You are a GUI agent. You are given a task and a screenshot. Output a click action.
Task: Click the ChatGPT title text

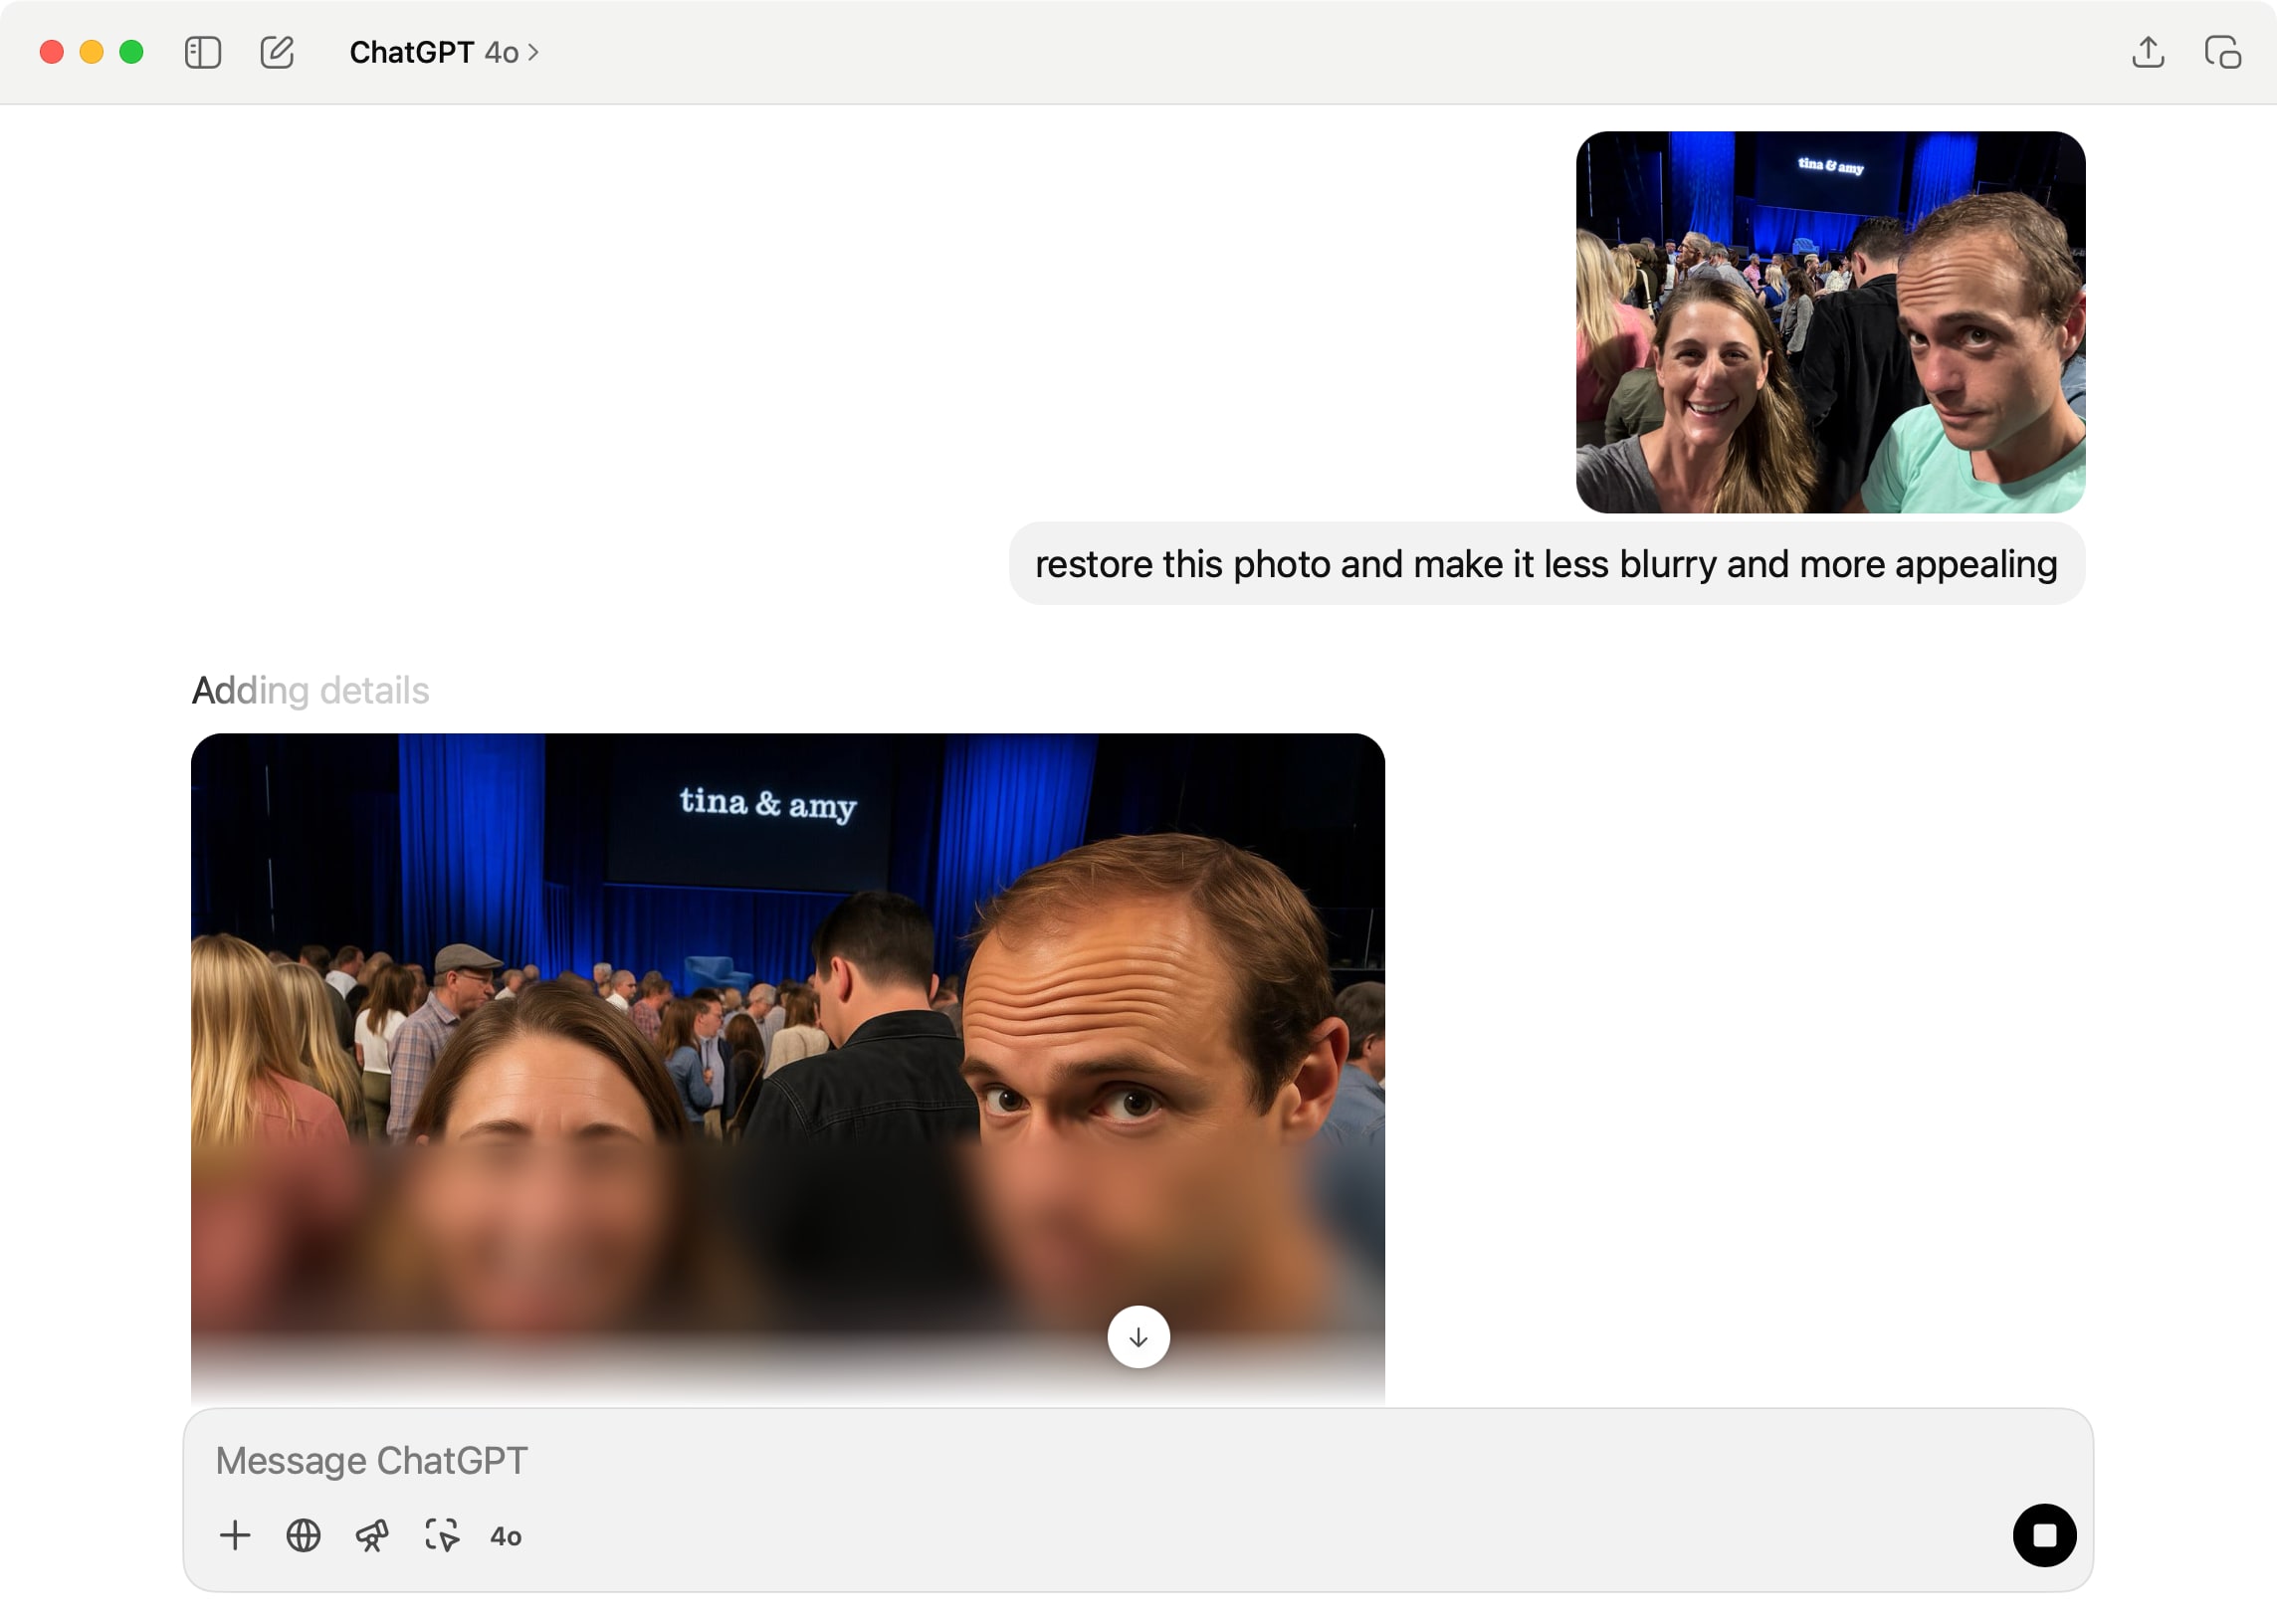[x=411, y=52]
